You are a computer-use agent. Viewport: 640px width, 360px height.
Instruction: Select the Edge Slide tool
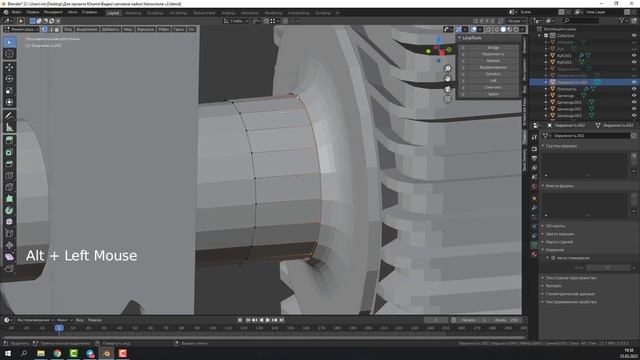[9, 234]
